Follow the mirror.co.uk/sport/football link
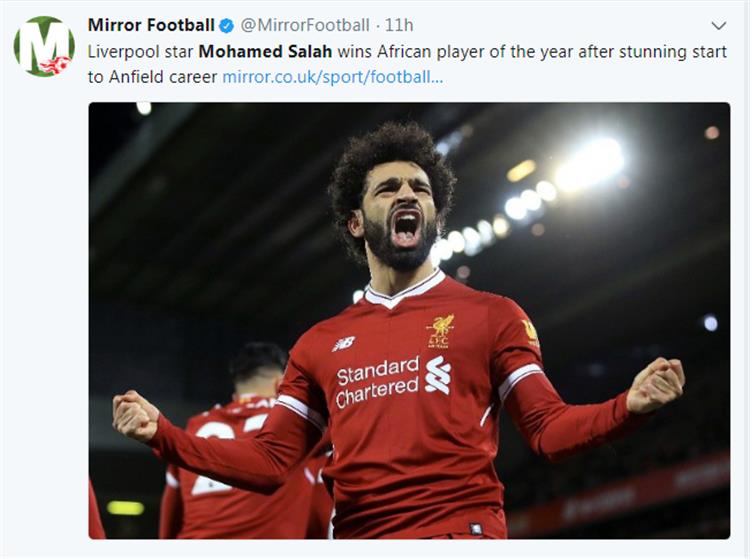The width and height of the screenshot is (750, 559). (x=333, y=76)
